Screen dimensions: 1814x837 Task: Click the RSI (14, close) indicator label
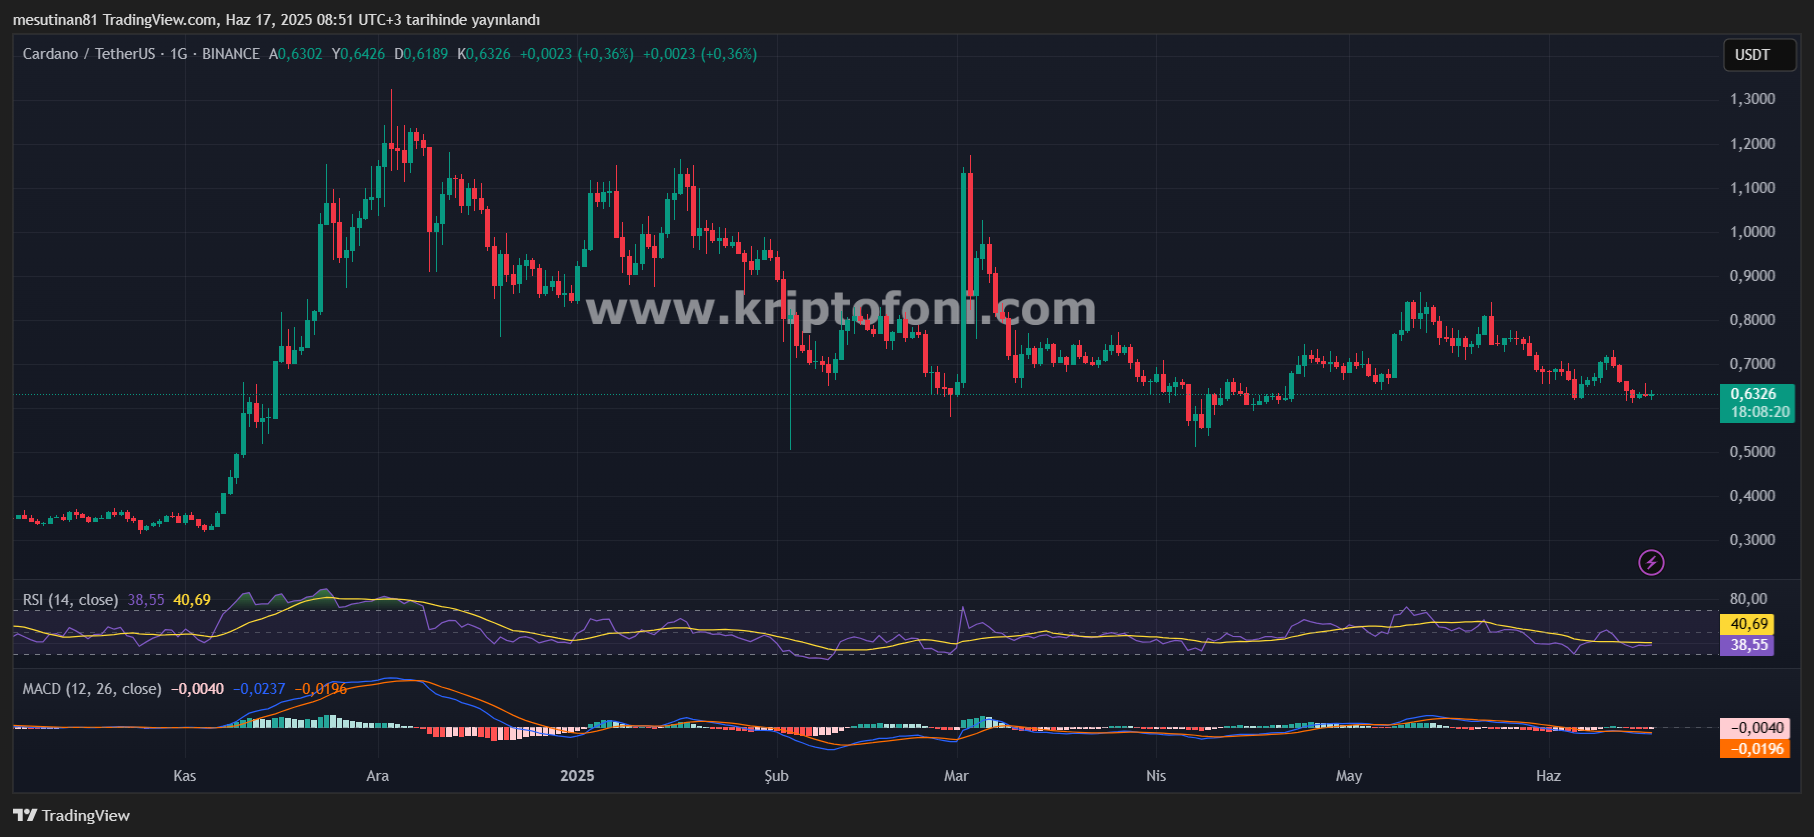(x=70, y=600)
